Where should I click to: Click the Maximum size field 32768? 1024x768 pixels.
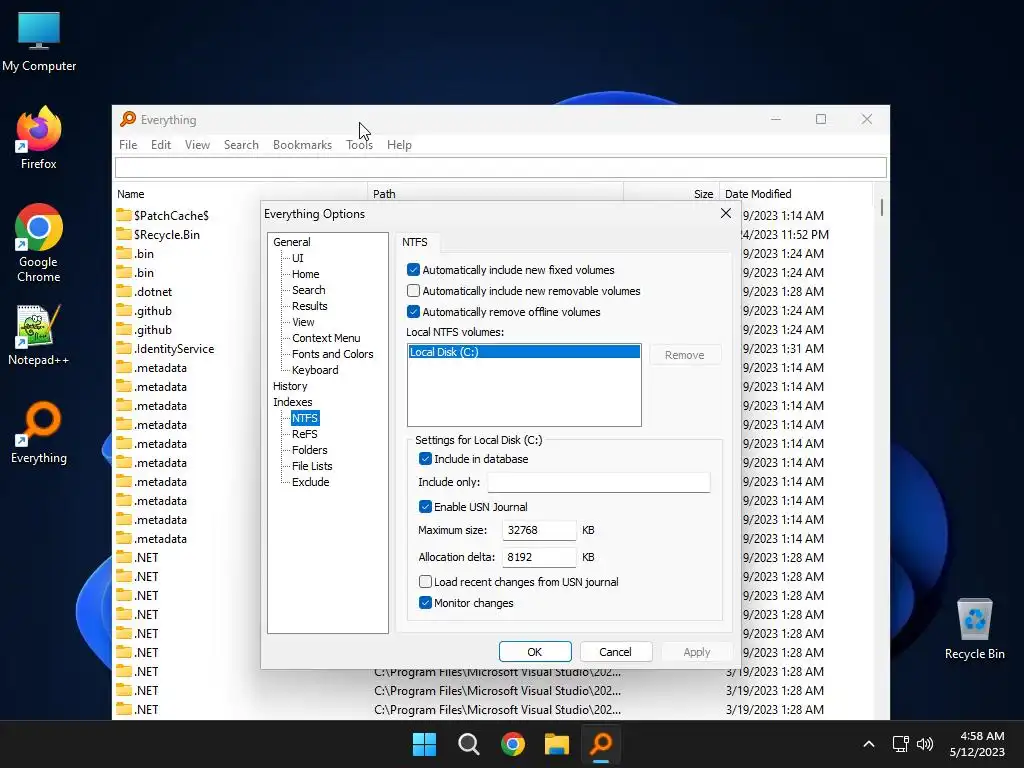click(539, 530)
